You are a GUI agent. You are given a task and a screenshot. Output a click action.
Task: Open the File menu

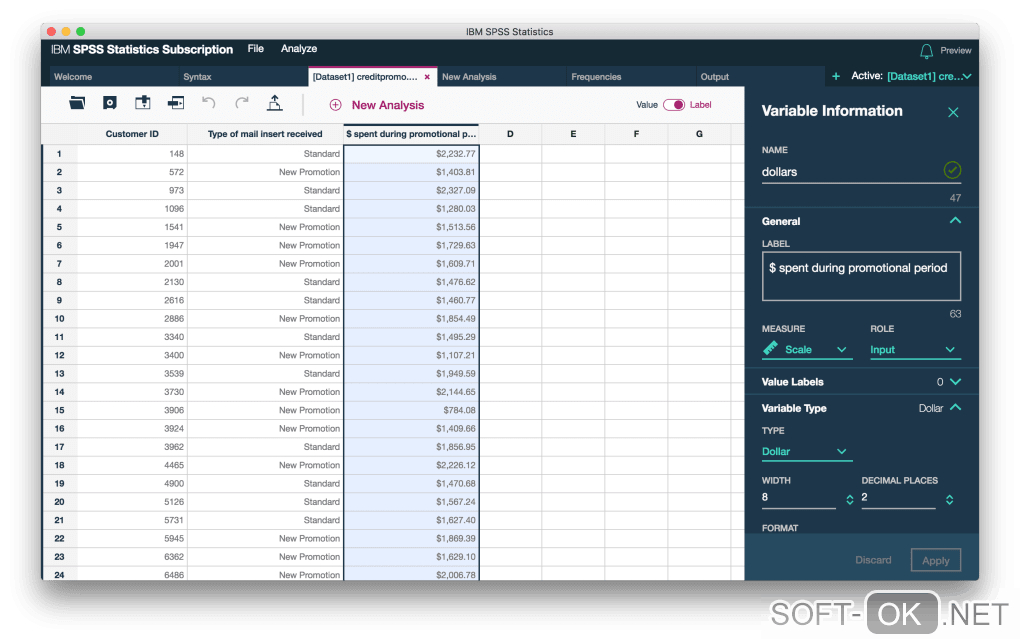tap(256, 49)
